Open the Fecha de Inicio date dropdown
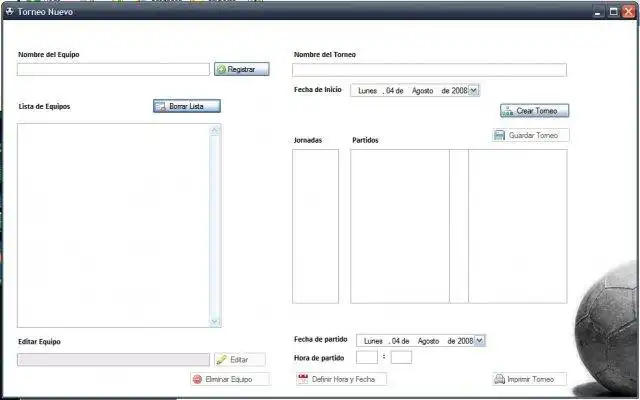This screenshot has width=640, height=400. (x=473, y=91)
